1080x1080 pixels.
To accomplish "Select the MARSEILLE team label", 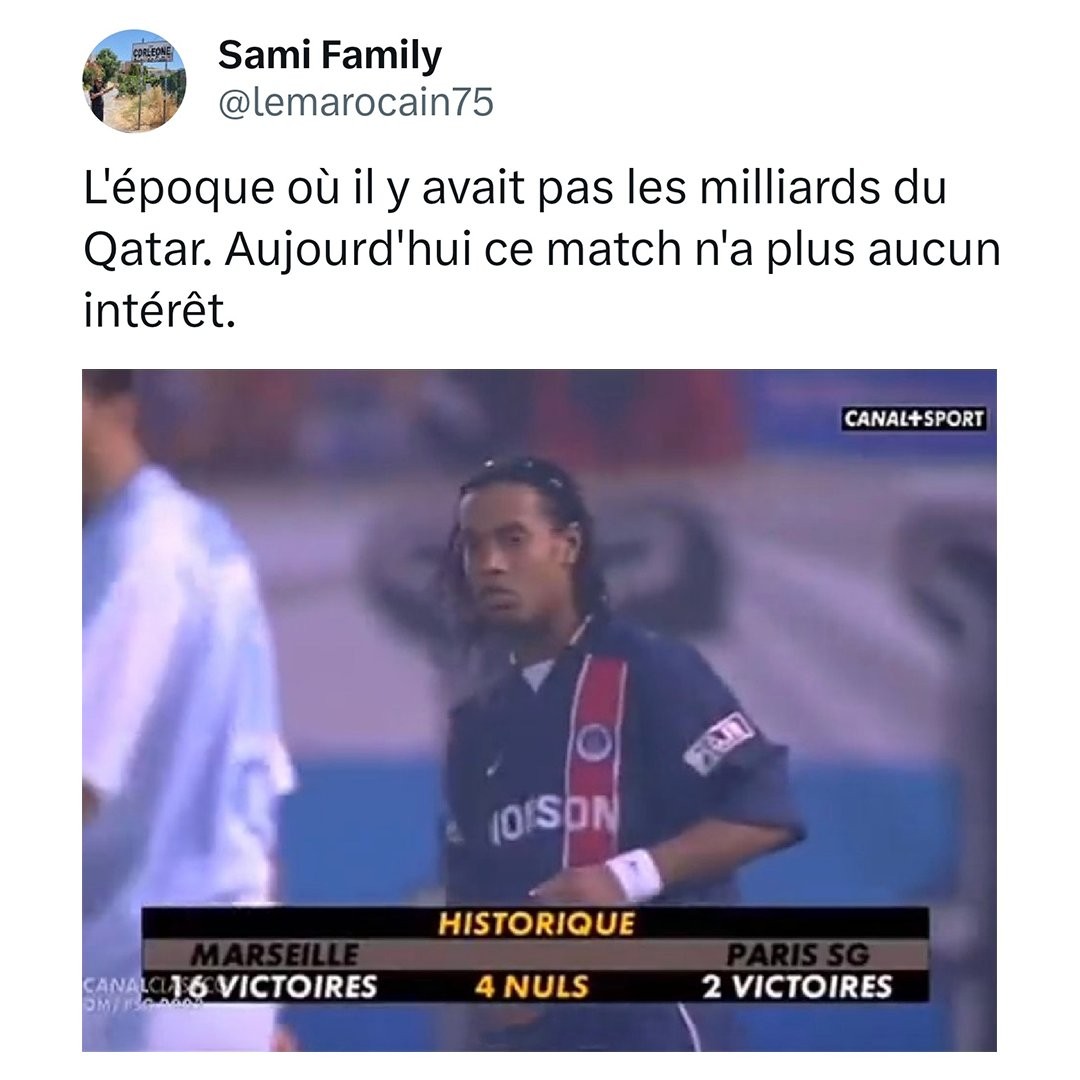I will [x=274, y=955].
